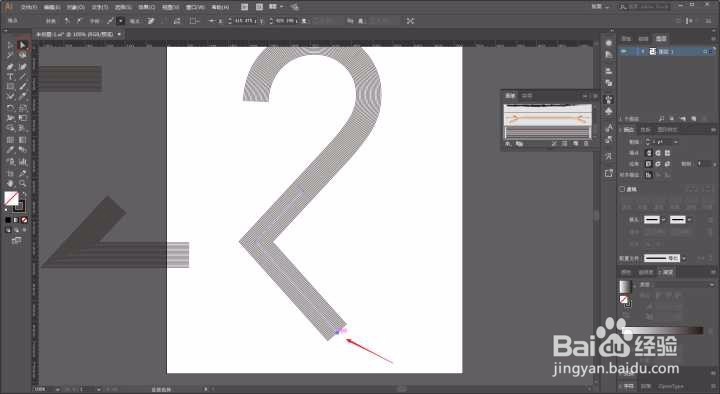Click new brush icon in Brushes panel
The height and width of the screenshot is (394, 720).
[x=575, y=144]
